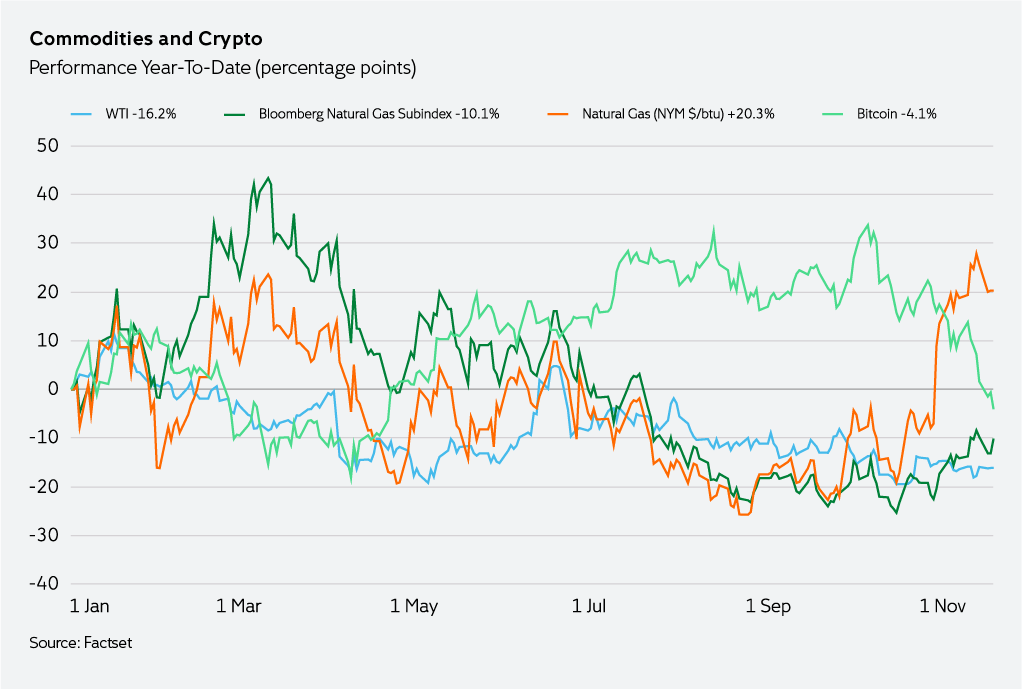Click the 50 y-axis value label
Viewport: 1022px width, 689px height.
point(48,145)
